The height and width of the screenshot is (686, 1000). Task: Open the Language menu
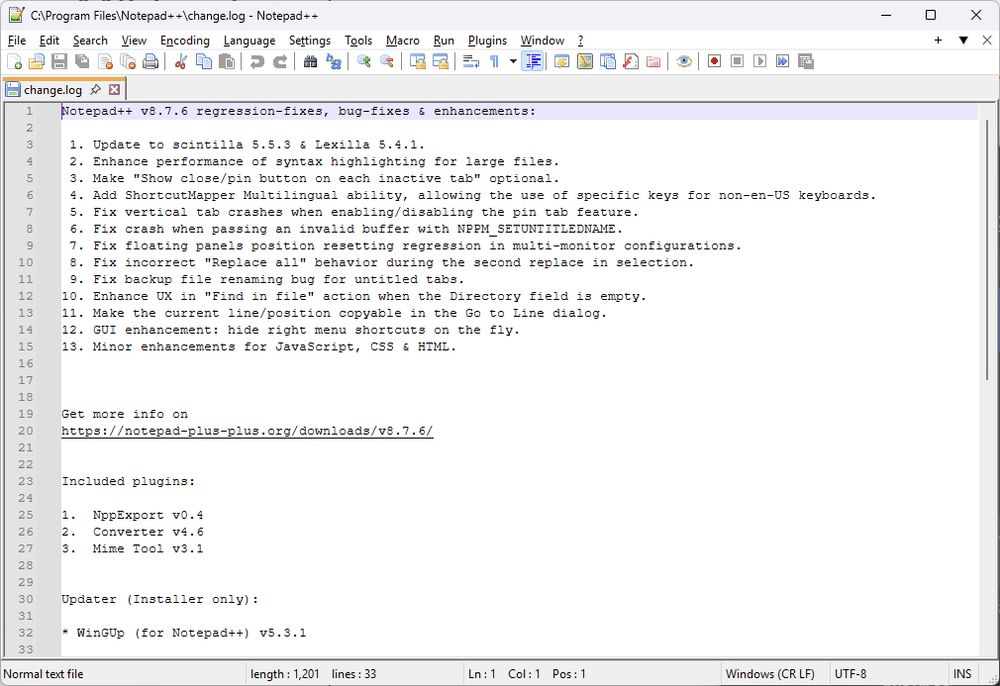tap(249, 40)
